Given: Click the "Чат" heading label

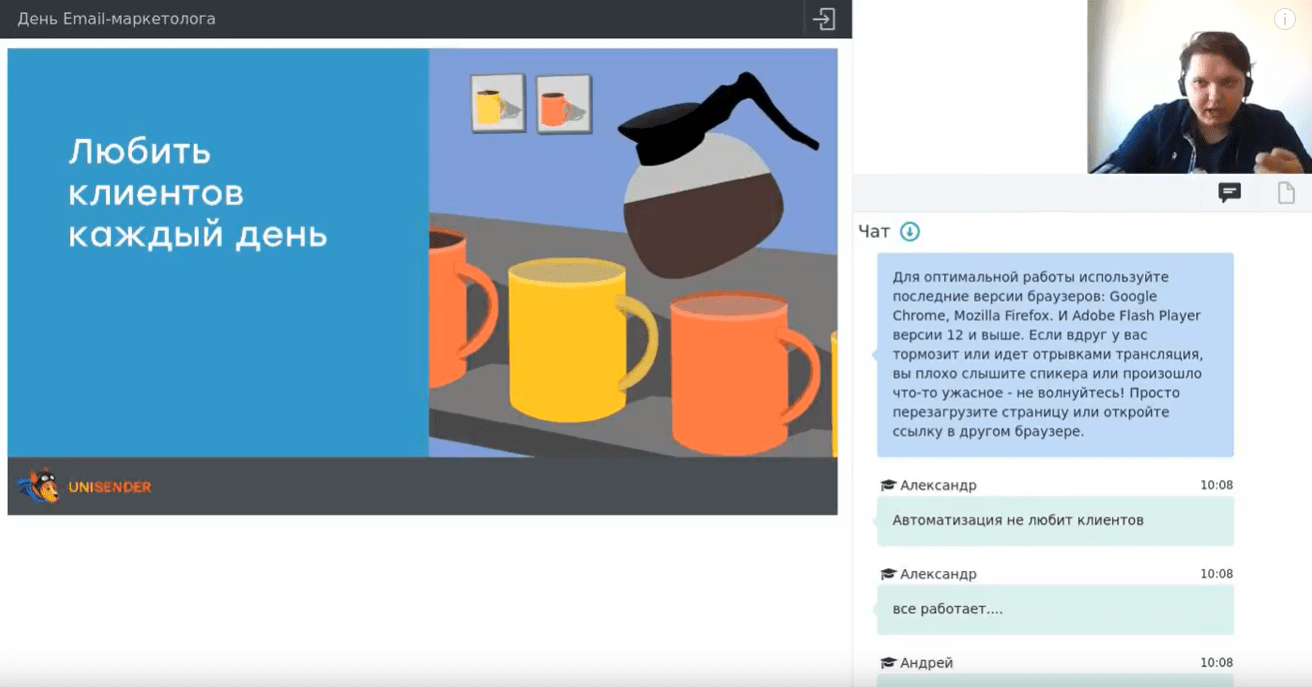Looking at the screenshot, I should (874, 231).
